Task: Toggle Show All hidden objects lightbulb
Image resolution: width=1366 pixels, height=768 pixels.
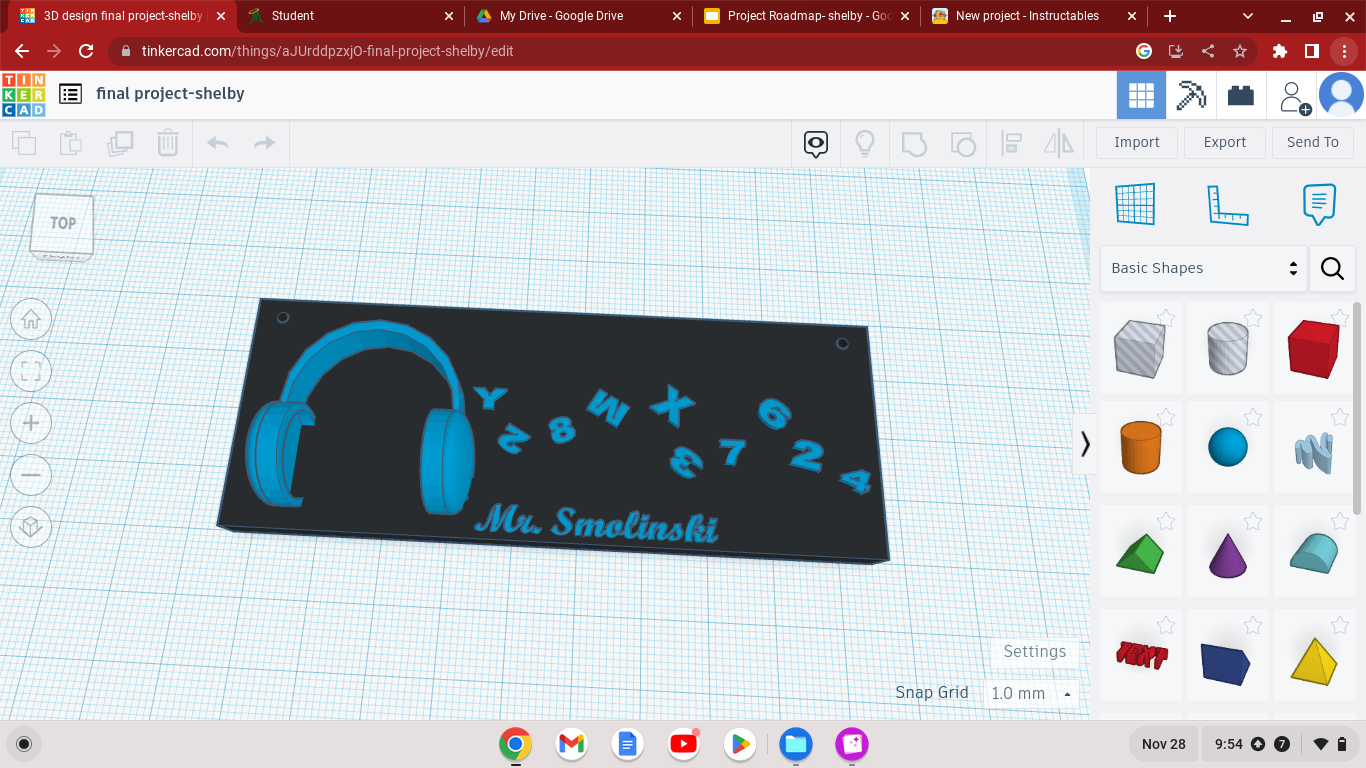Action: [865, 144]
